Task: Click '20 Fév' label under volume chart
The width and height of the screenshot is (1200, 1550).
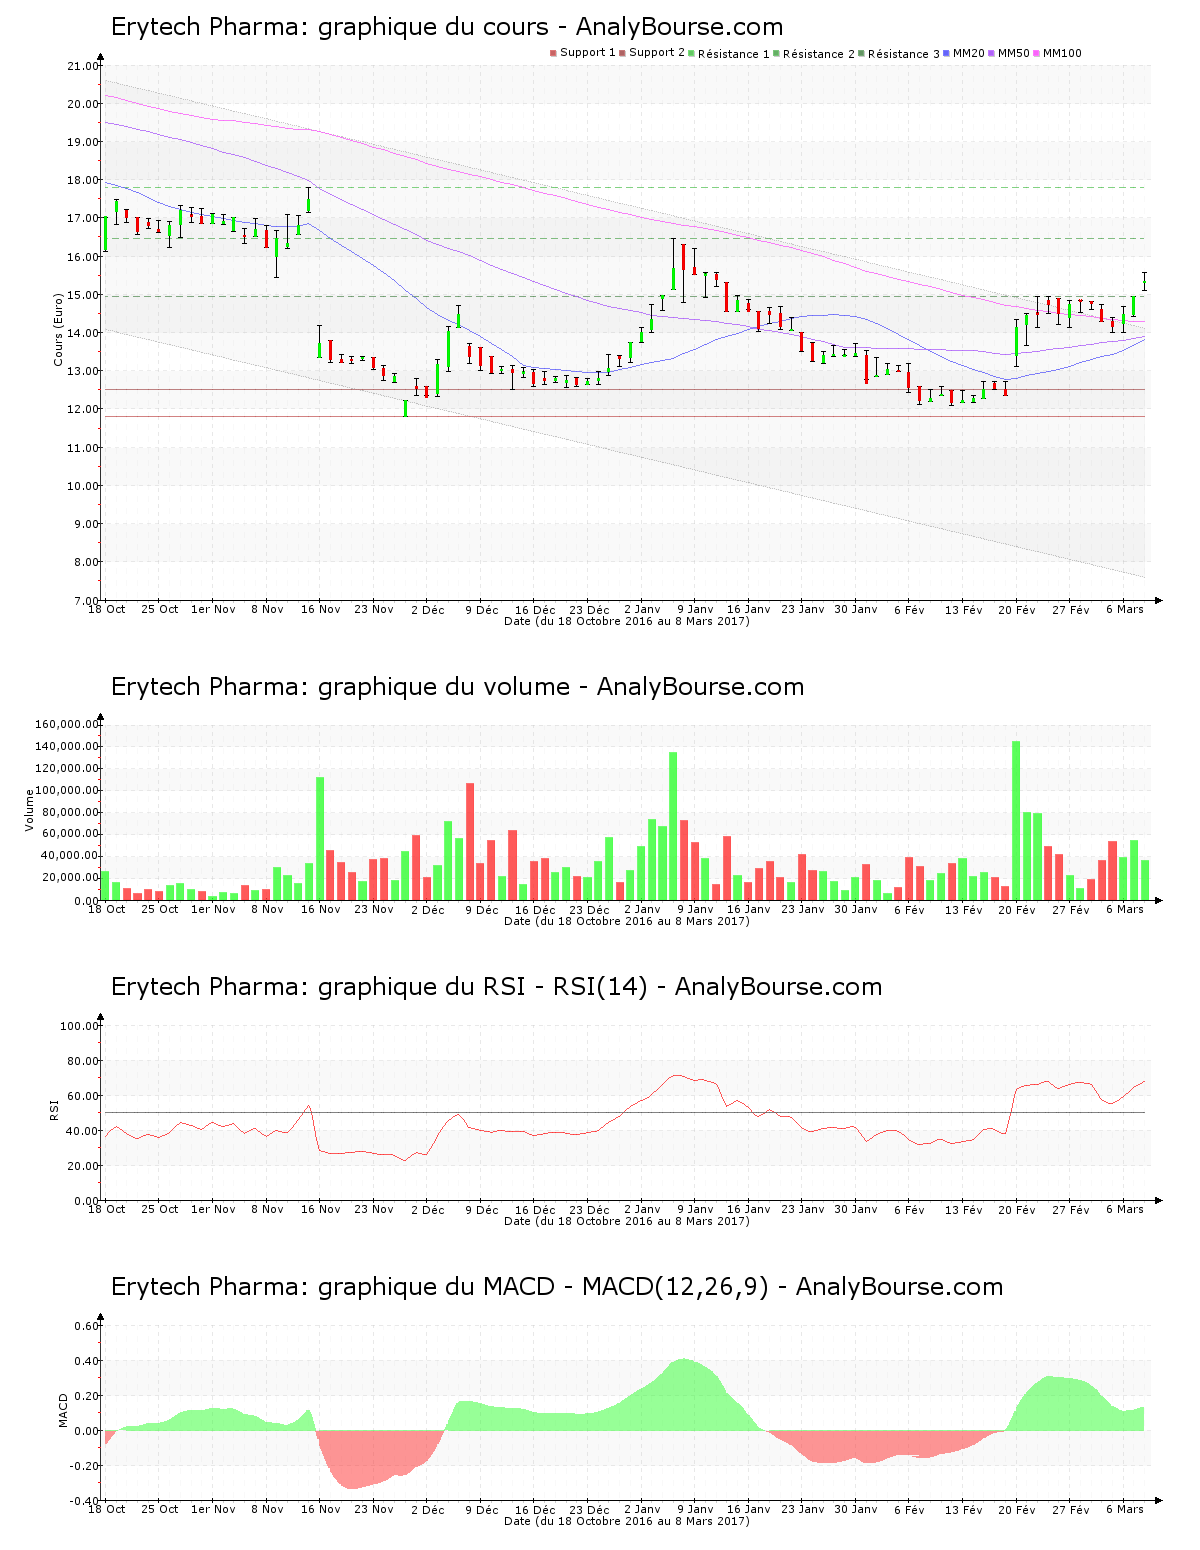Action: click(1017, 909)
